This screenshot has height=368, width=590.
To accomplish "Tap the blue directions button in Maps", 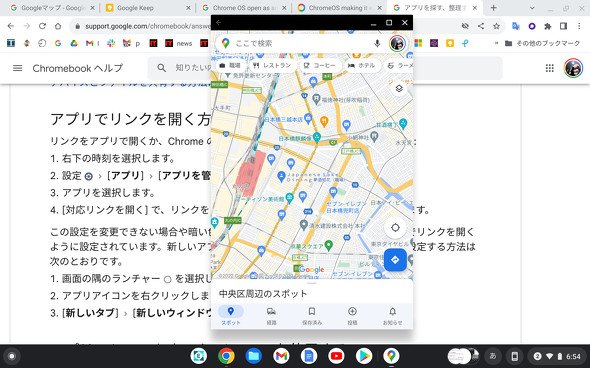I will [395, 260].
